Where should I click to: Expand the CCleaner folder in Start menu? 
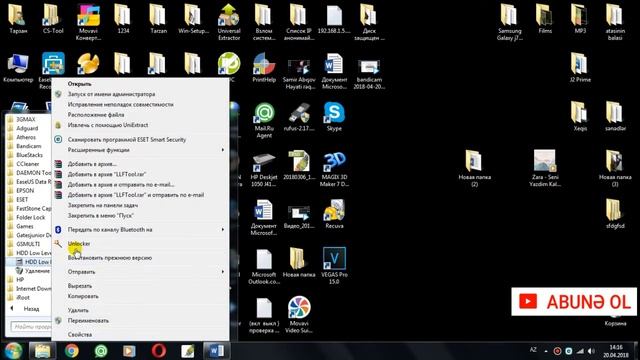click(29, 164)
